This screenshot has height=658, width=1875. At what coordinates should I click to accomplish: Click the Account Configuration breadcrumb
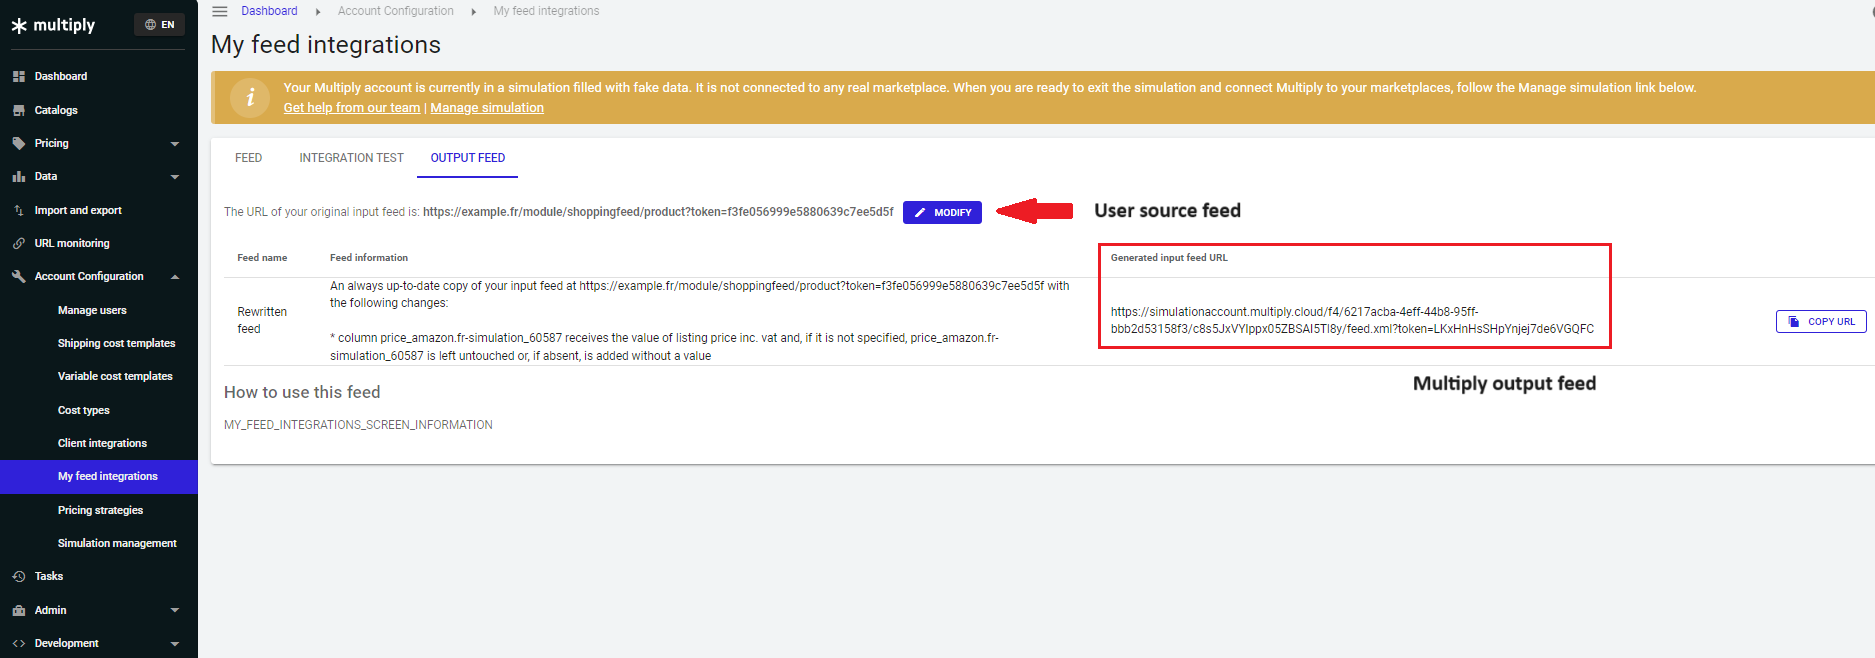395,11
